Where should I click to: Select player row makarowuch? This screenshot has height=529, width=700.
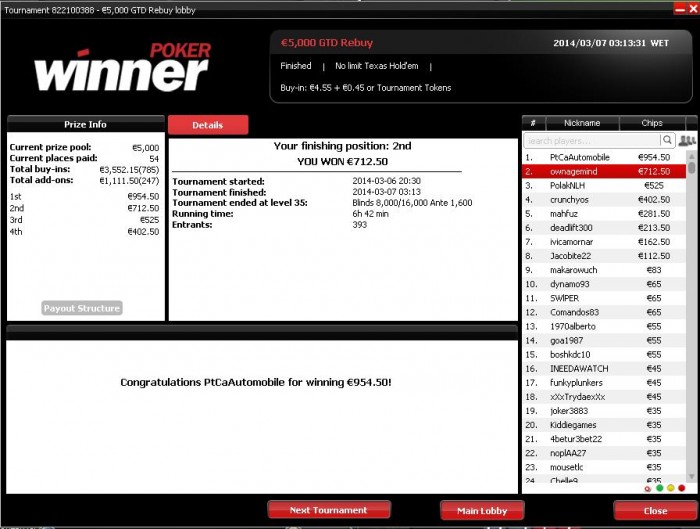[x=604, y=270]
